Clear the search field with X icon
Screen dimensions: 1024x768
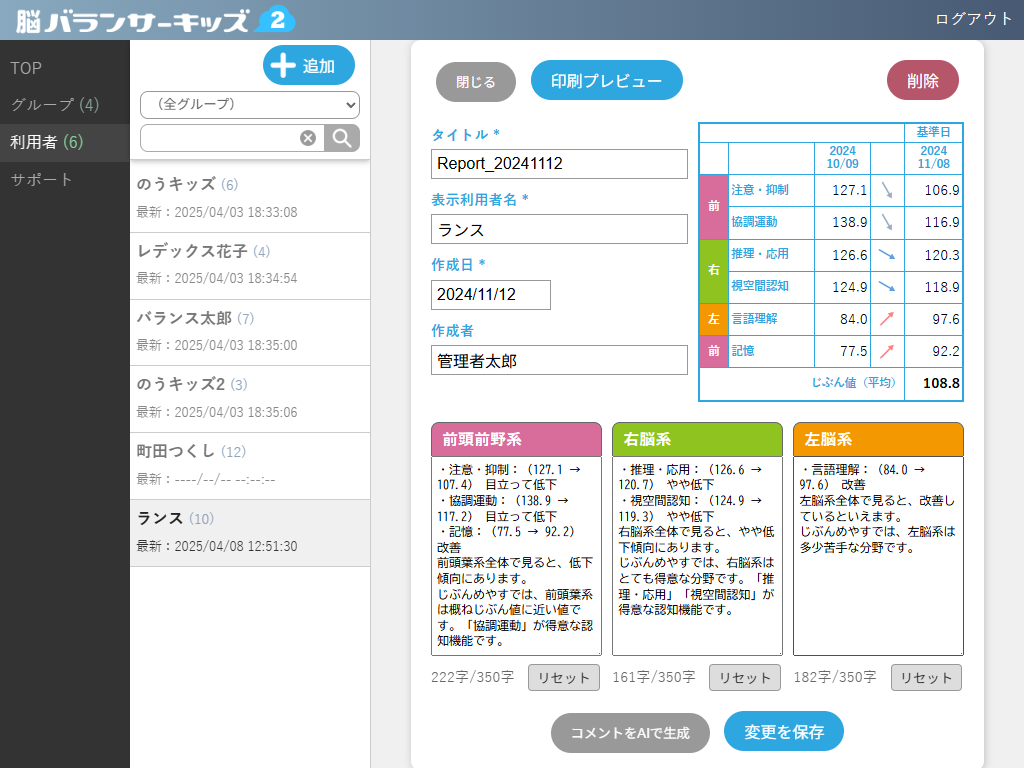click(308, 138)
